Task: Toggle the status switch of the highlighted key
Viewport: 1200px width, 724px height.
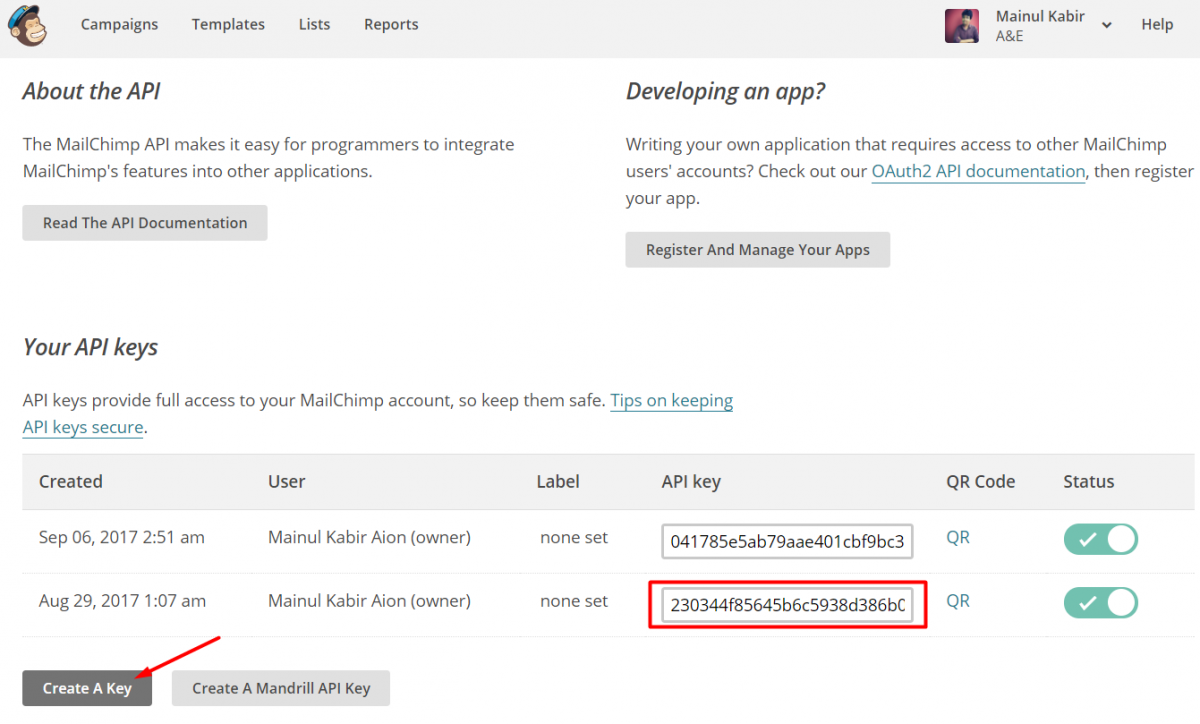Action: 1100,603
